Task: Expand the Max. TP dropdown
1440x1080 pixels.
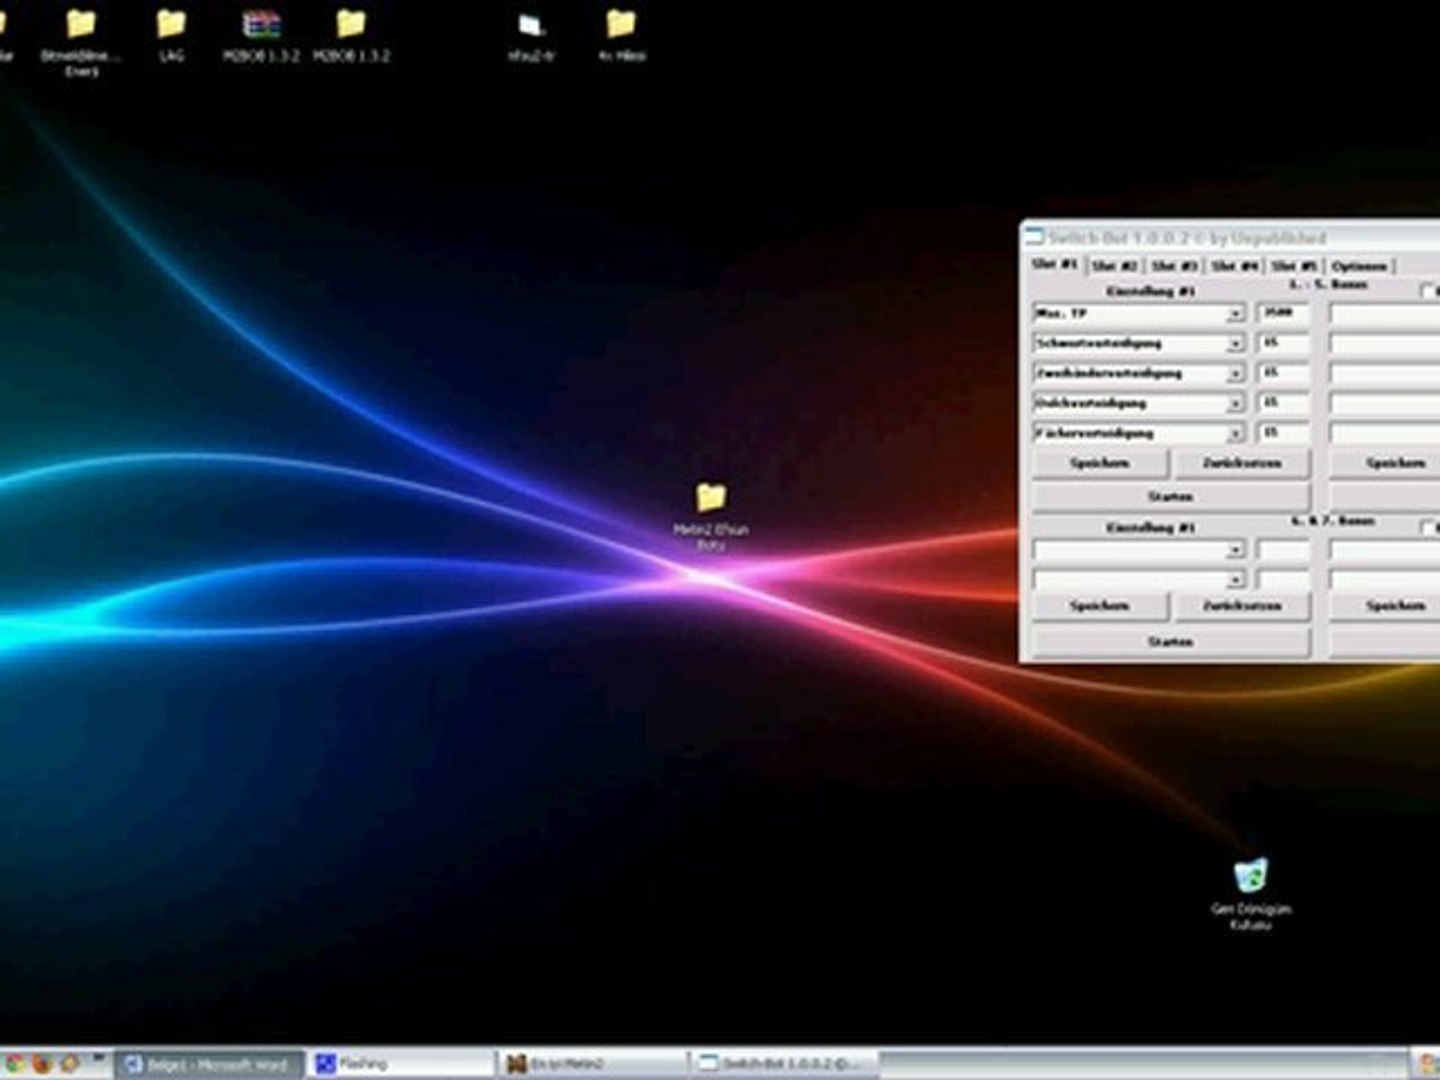Action: coord(1235,314)
